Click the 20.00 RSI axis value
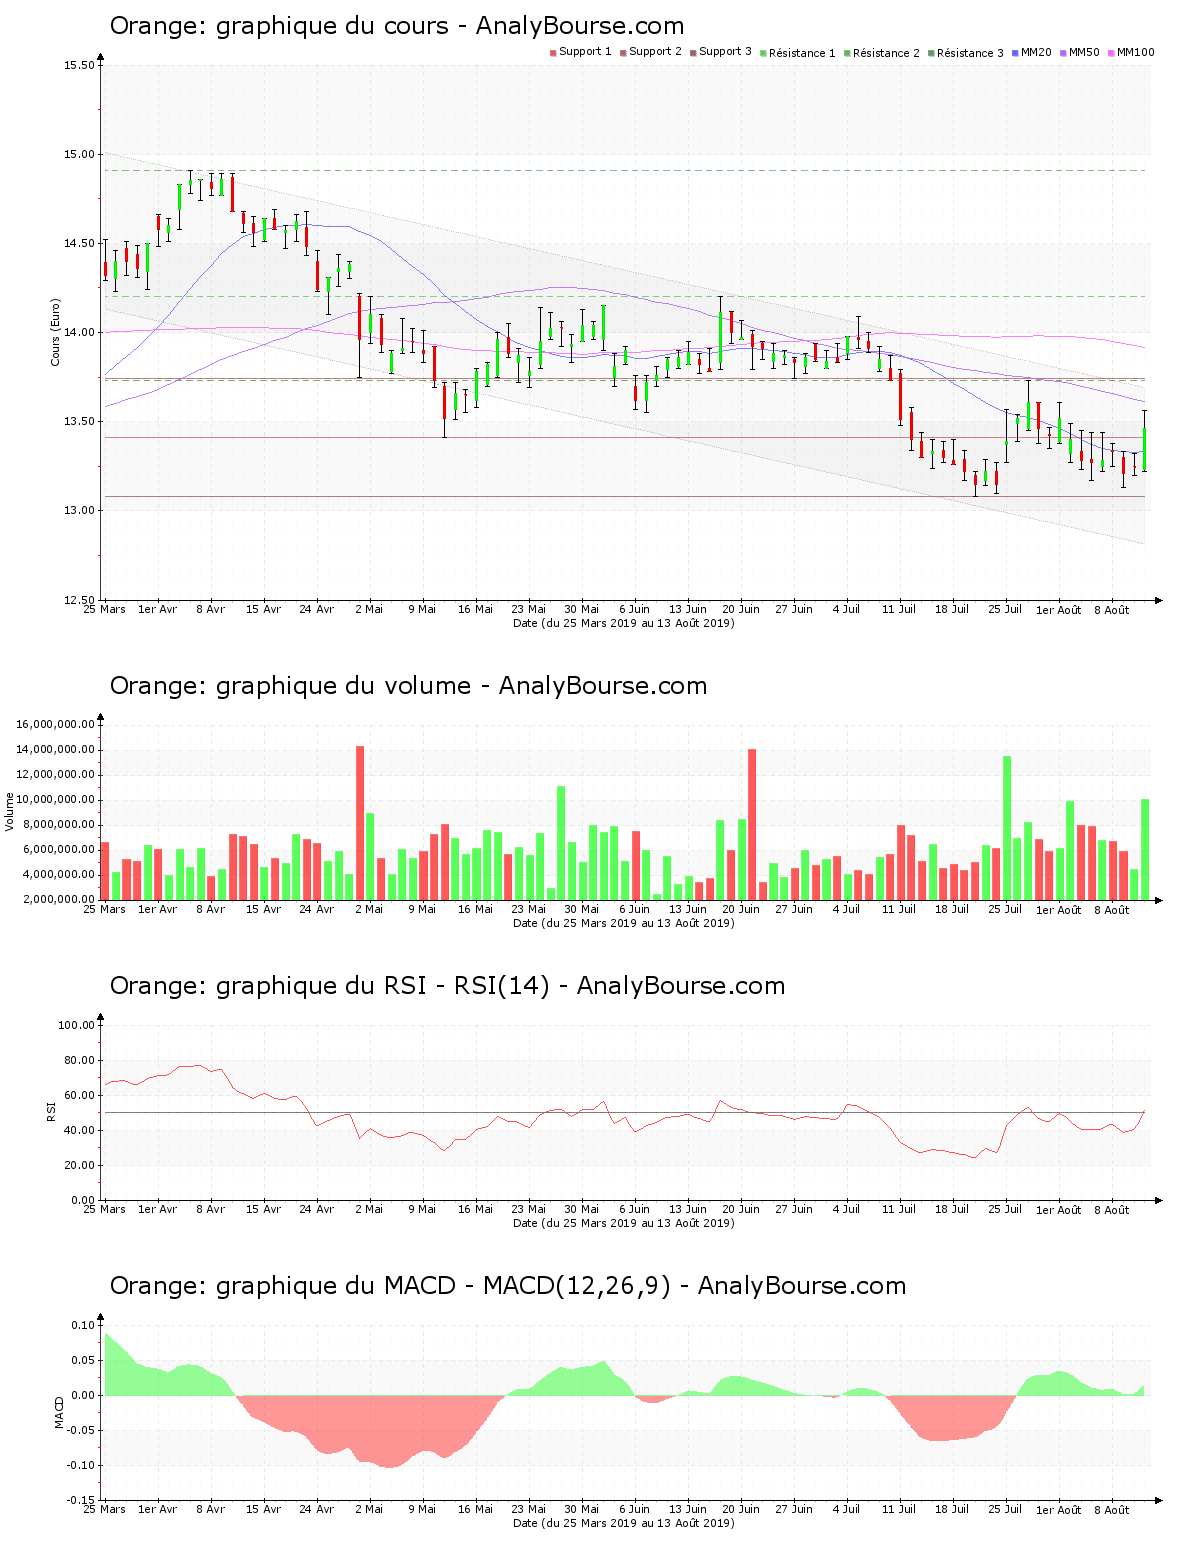Screen dimensions: 1200x1550 [79, 1166]
